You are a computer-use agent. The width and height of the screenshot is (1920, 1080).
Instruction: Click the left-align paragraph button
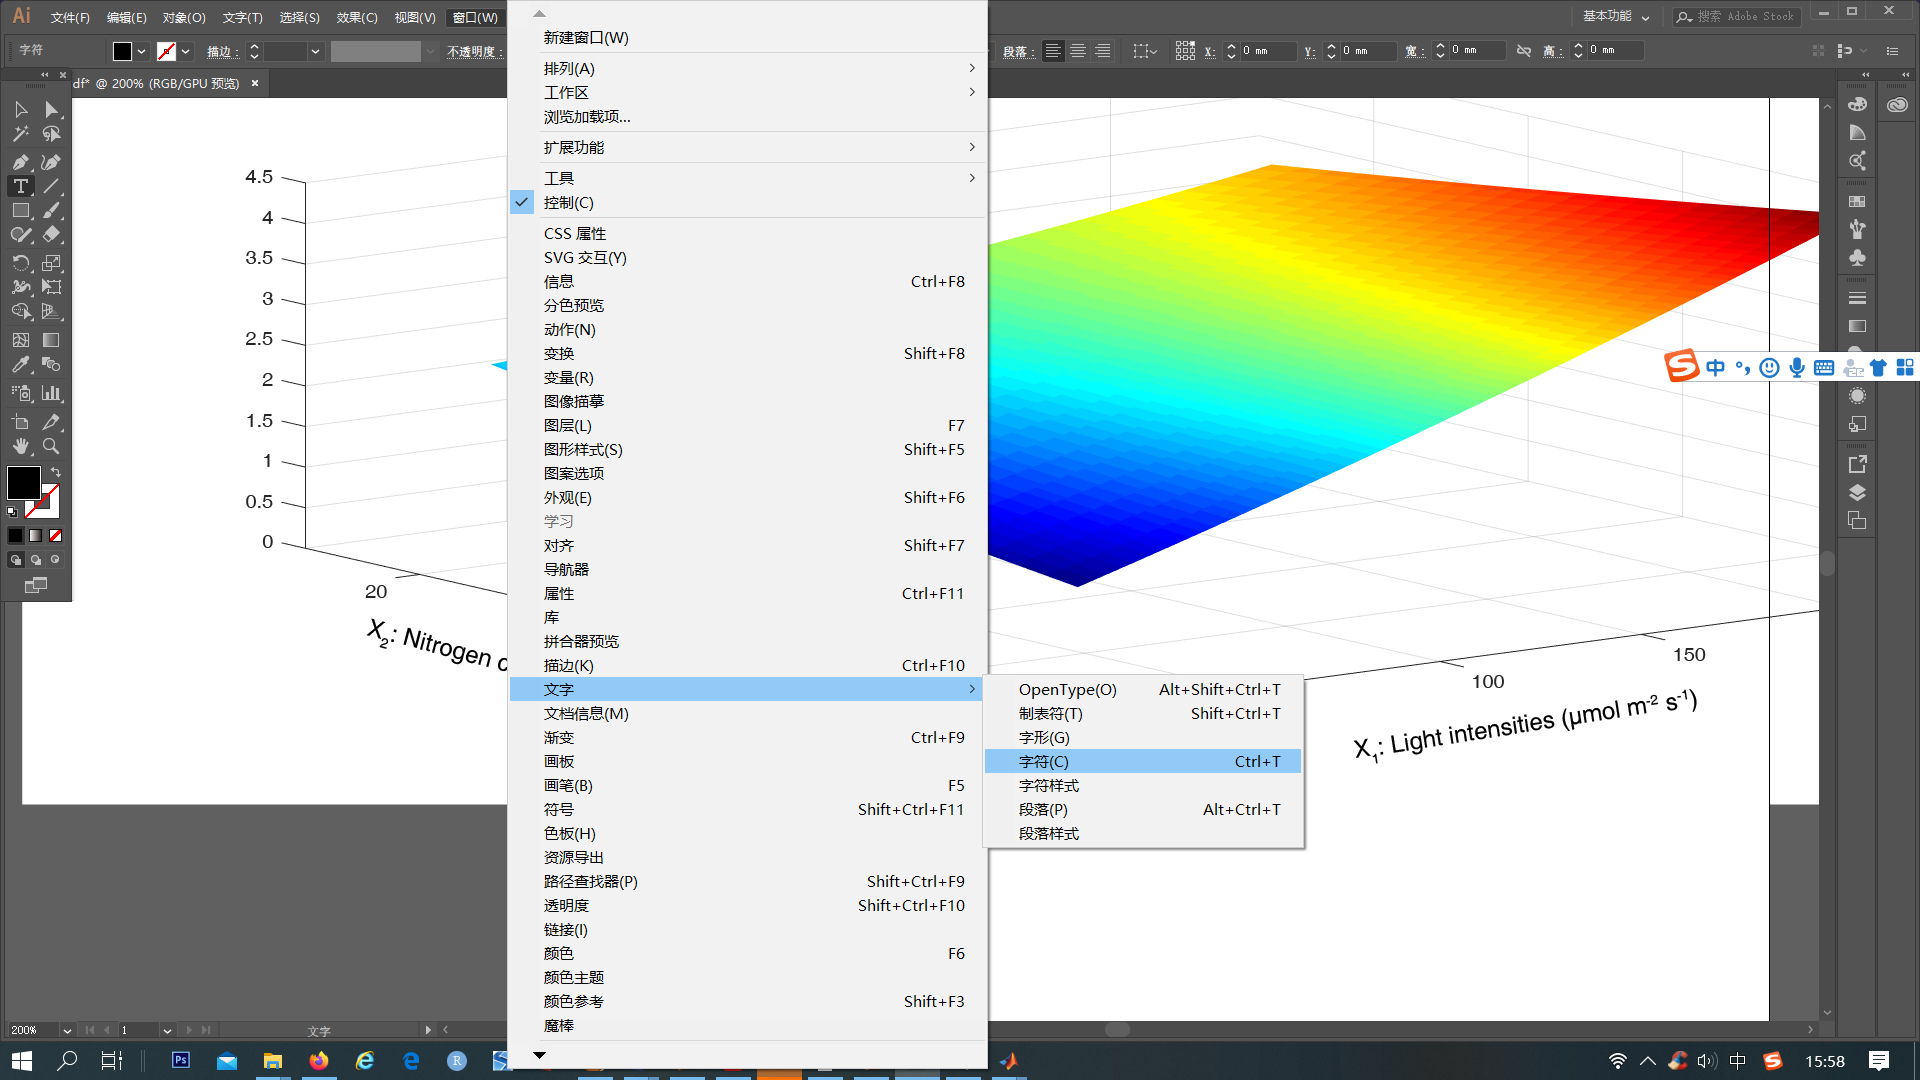[1053, 50]
